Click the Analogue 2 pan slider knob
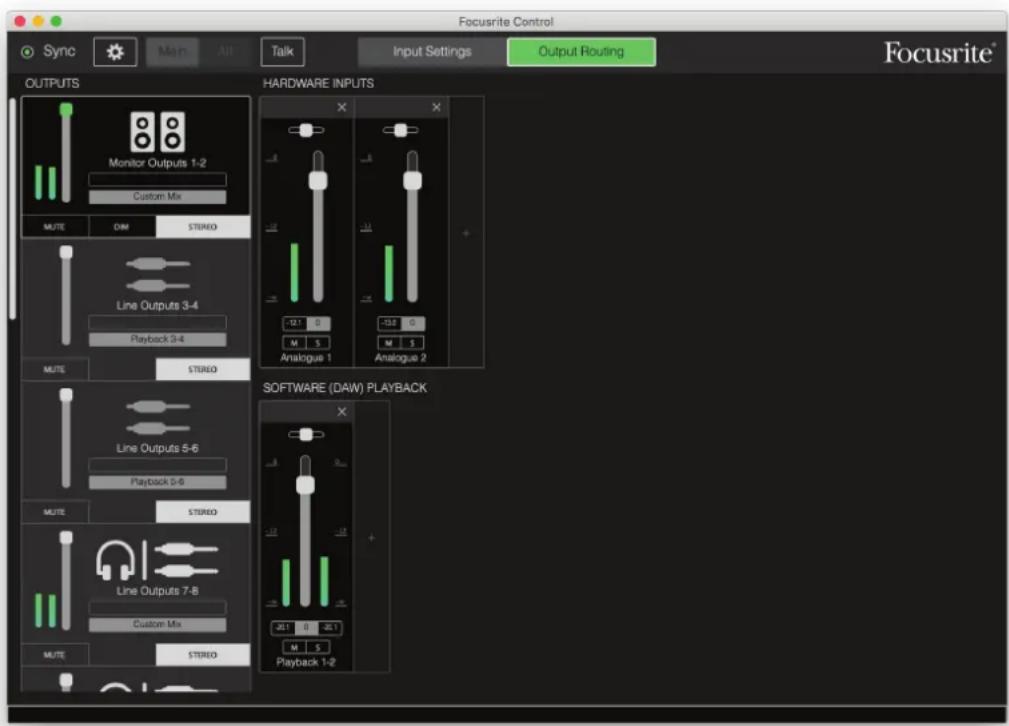The width and height of the screenshot is (1009, 726). pos(401,131)
